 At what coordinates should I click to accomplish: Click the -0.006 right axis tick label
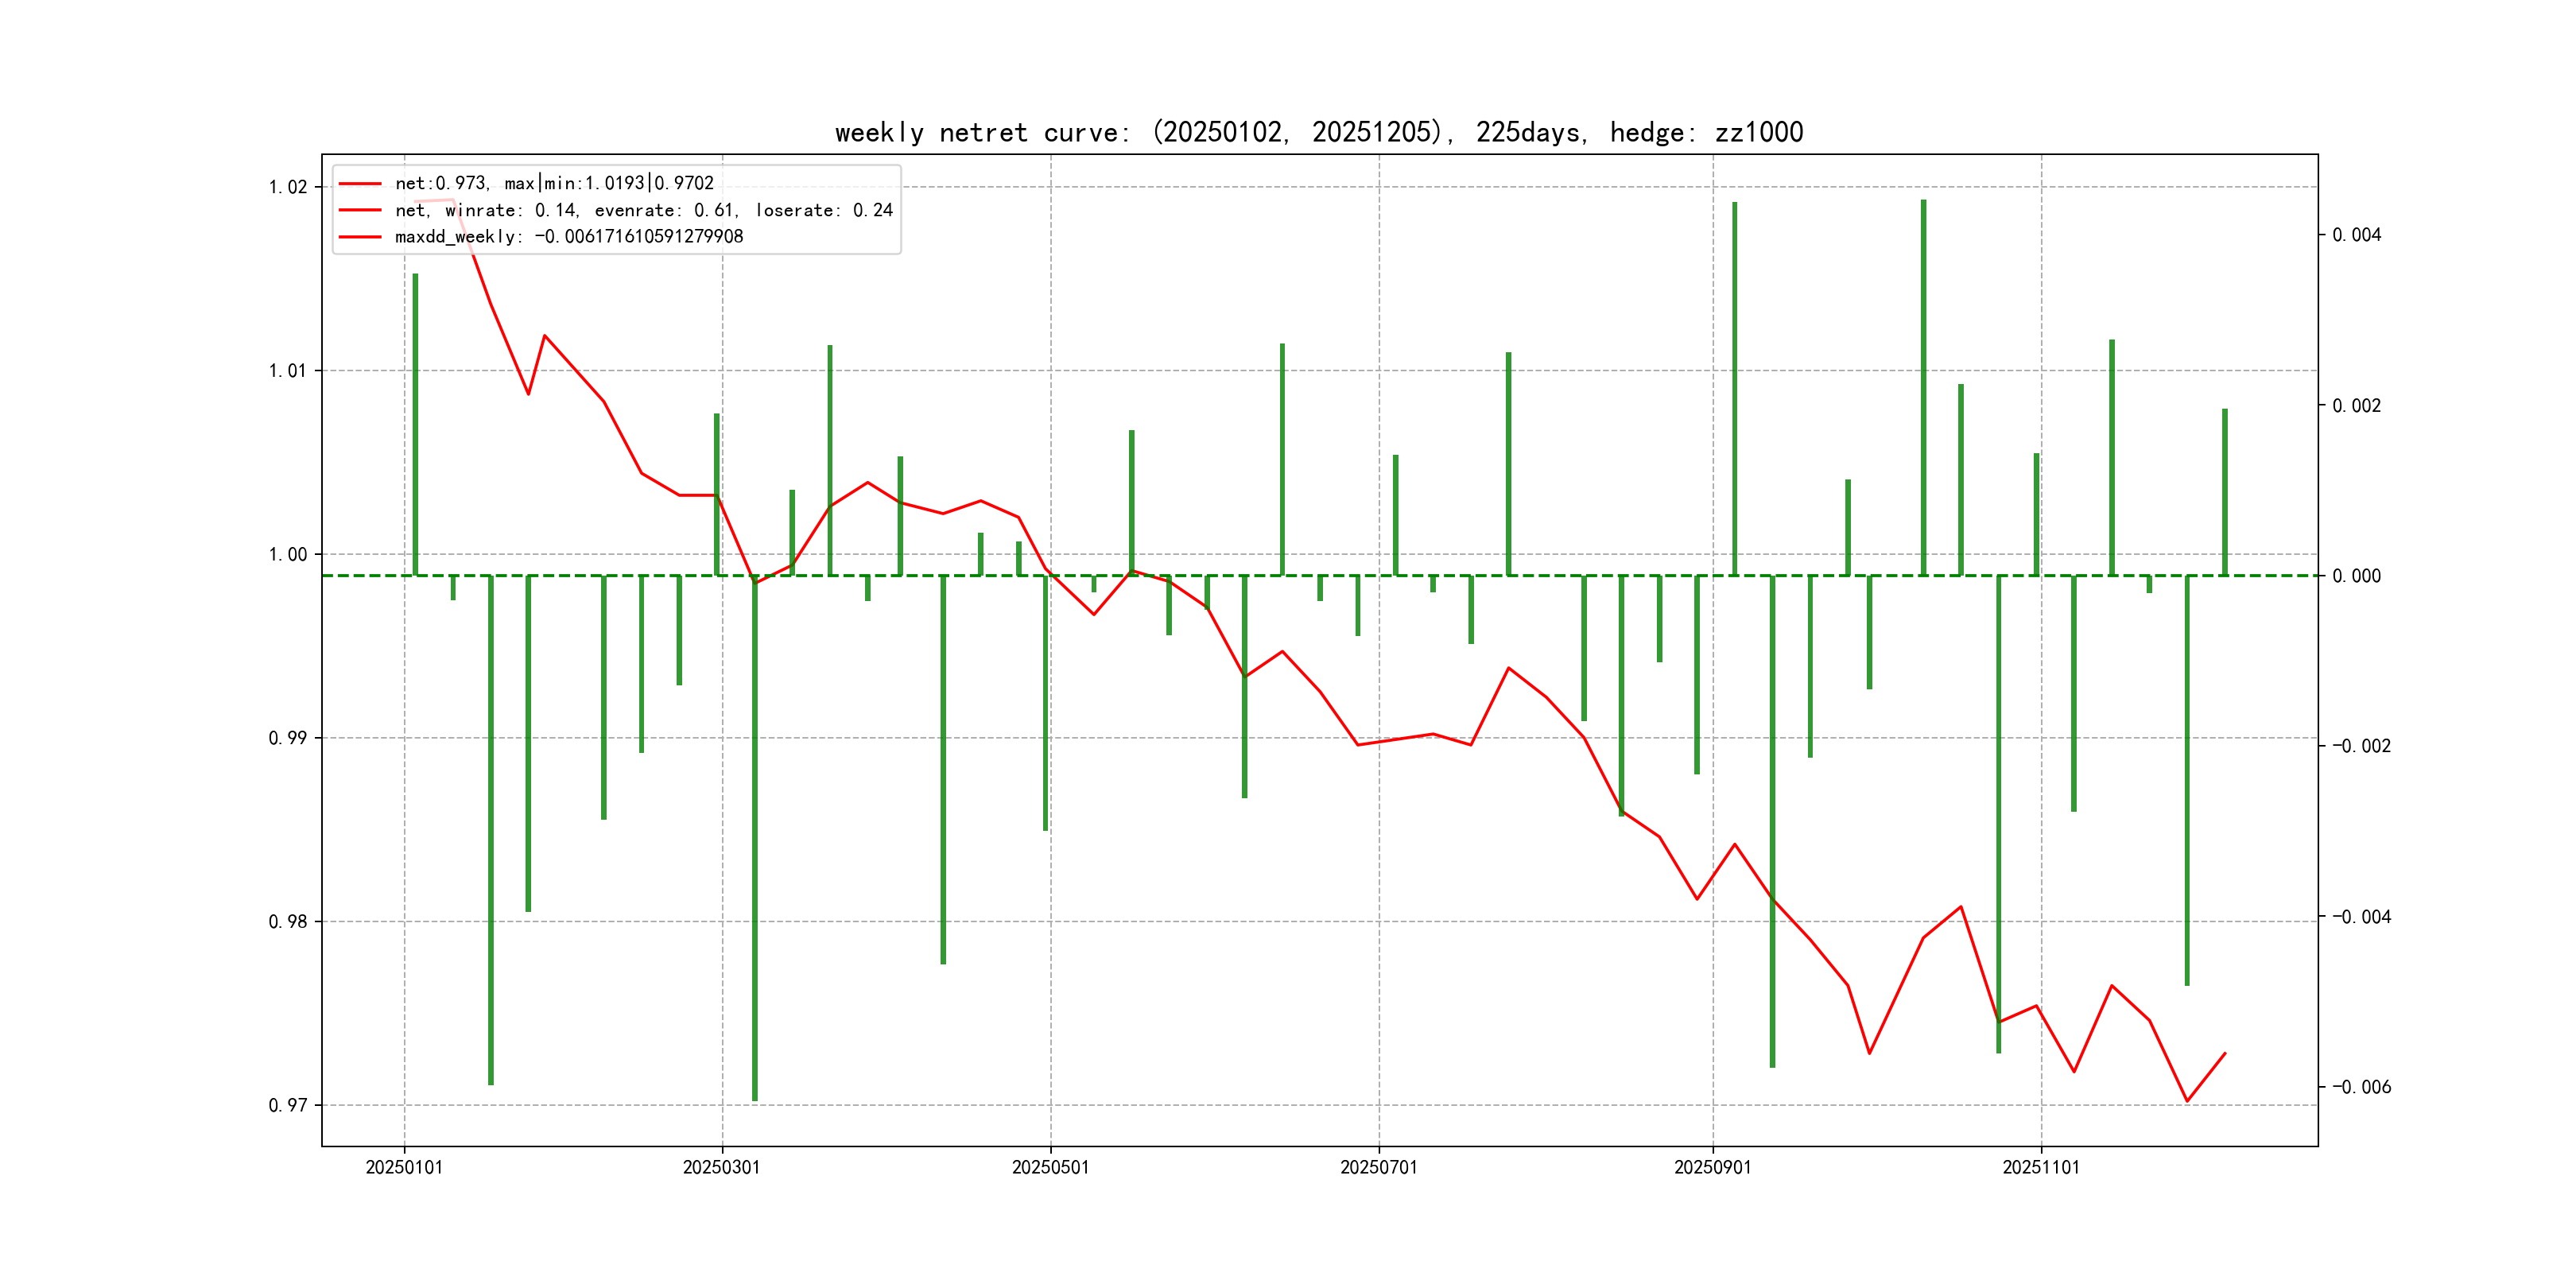point(2361,1087)
